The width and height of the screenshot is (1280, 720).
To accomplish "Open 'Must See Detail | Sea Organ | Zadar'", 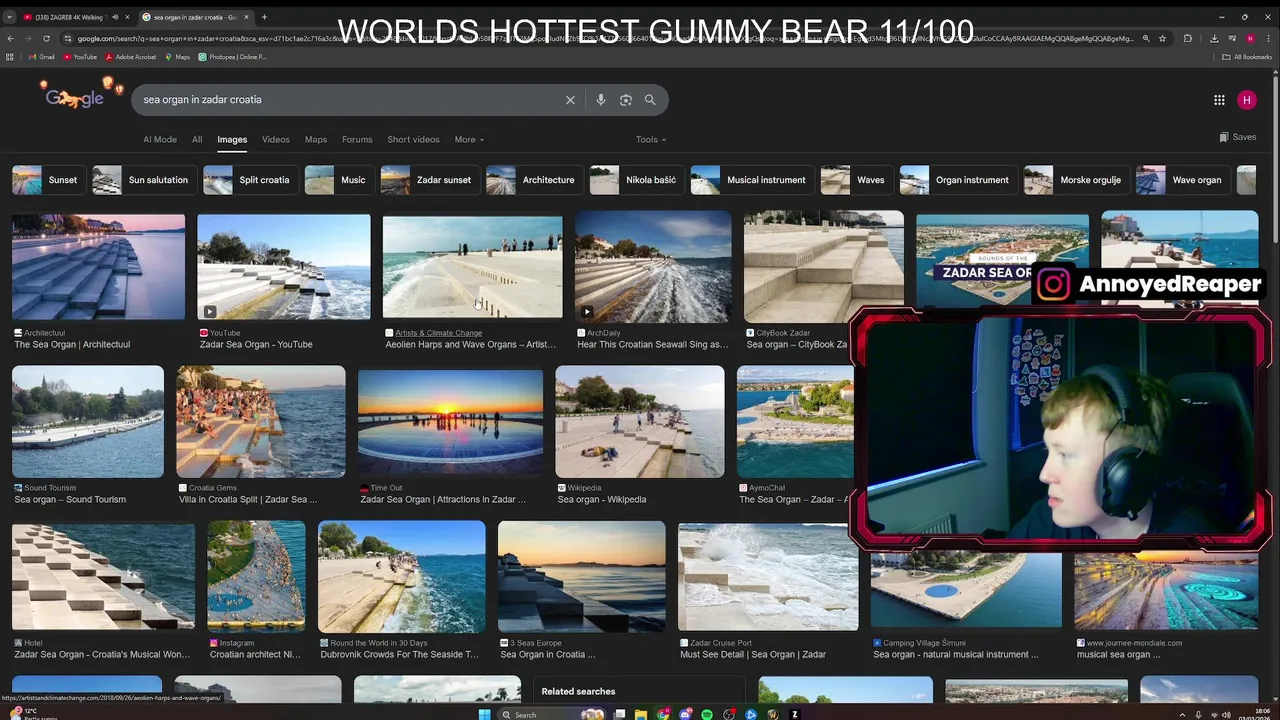I will coord(753,655).
